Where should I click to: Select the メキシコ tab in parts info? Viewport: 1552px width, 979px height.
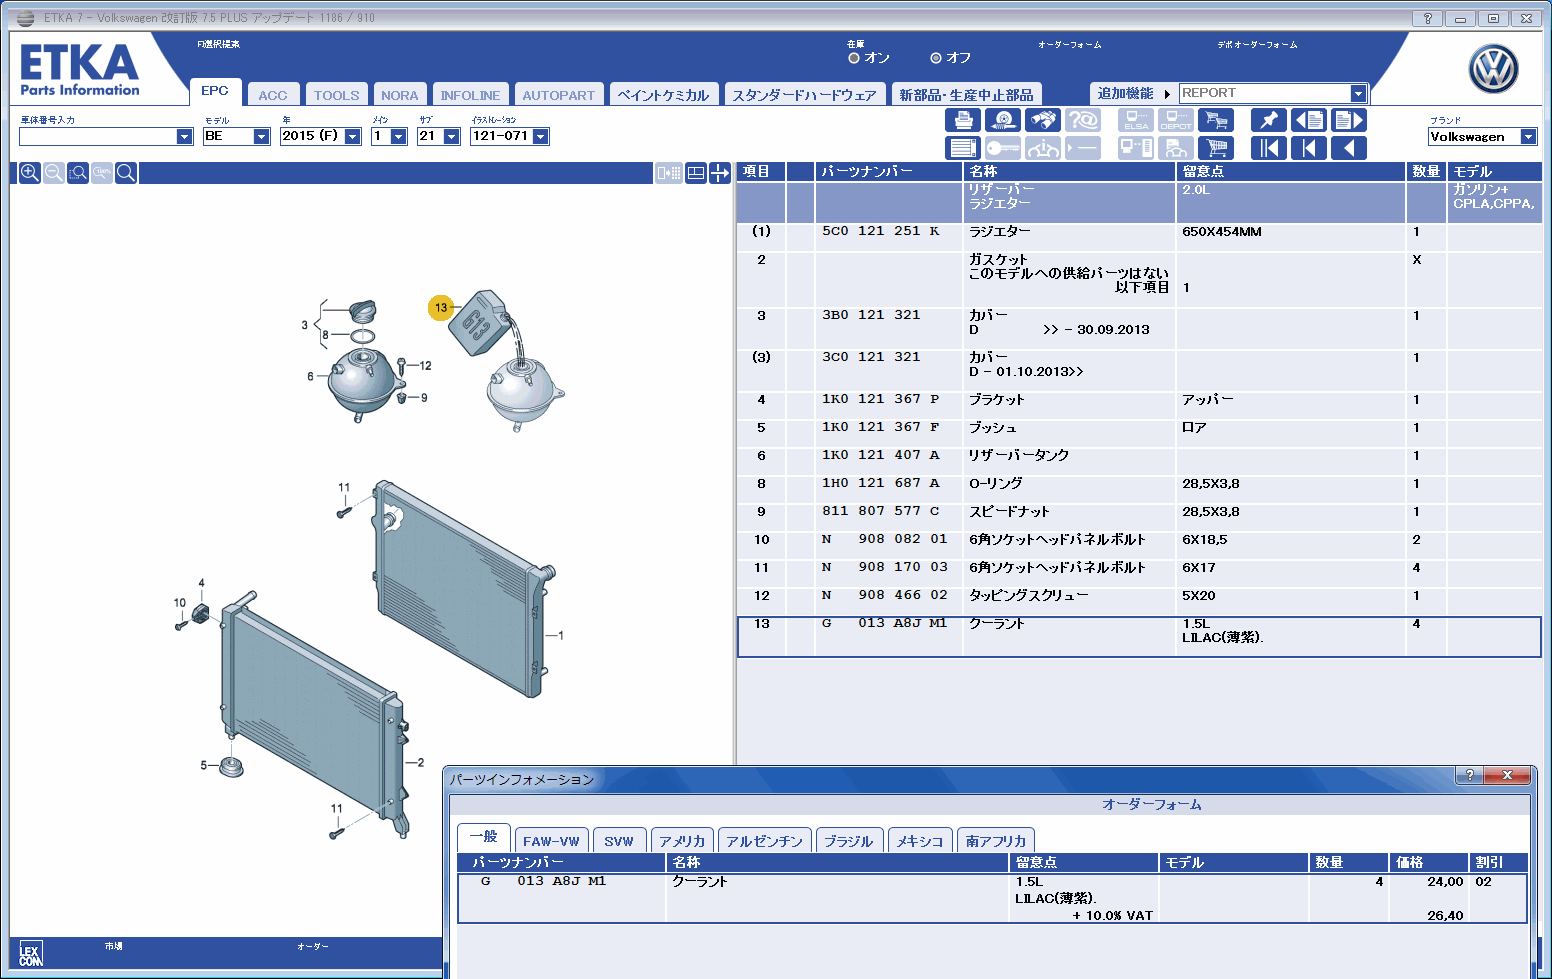920,841
